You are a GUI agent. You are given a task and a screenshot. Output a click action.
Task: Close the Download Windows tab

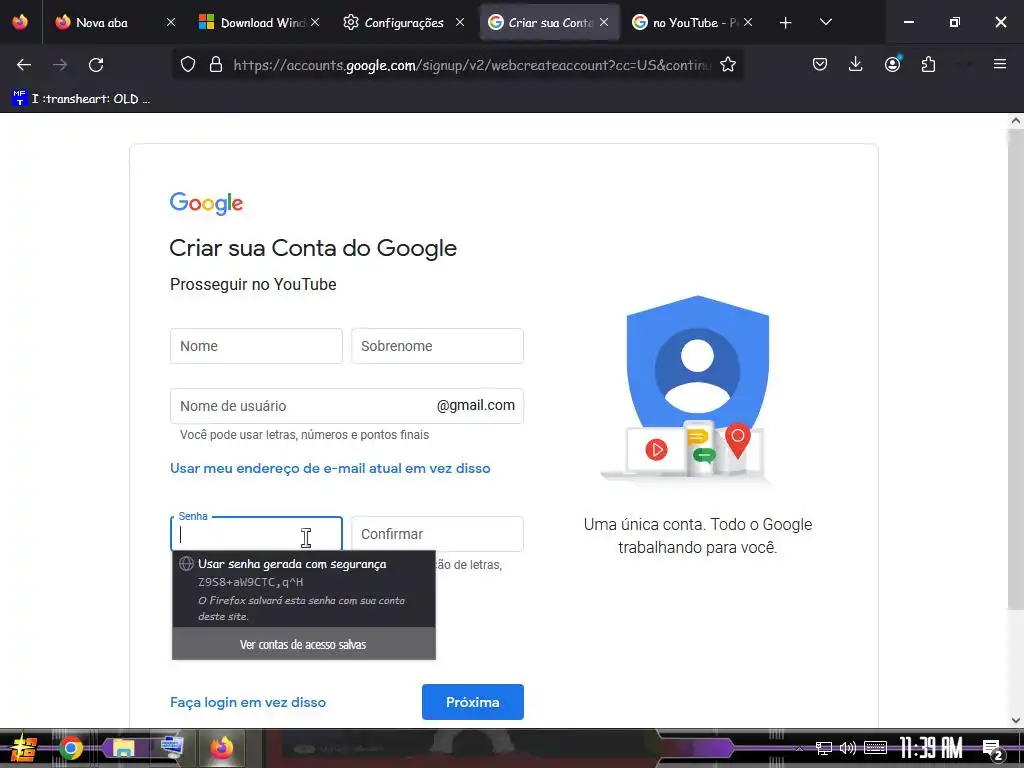[x=315, y=22]
